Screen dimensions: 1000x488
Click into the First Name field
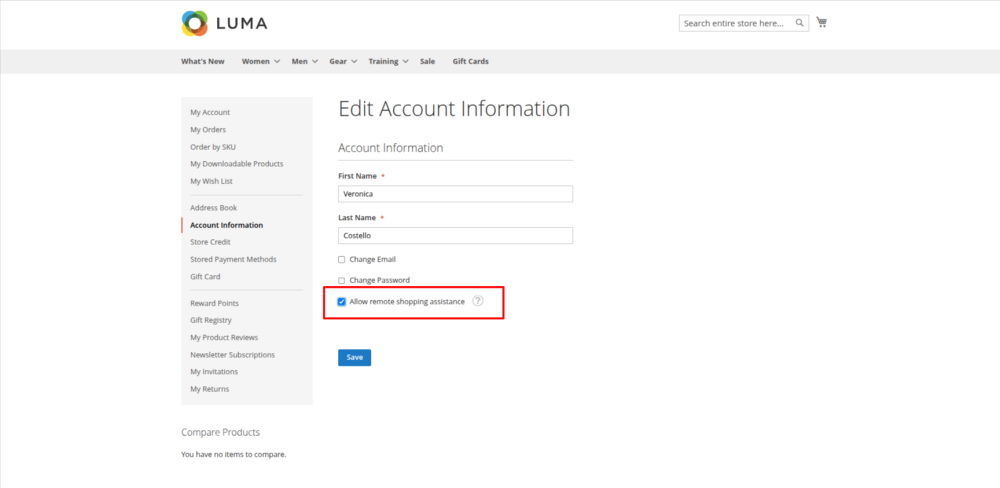[455, 194]
